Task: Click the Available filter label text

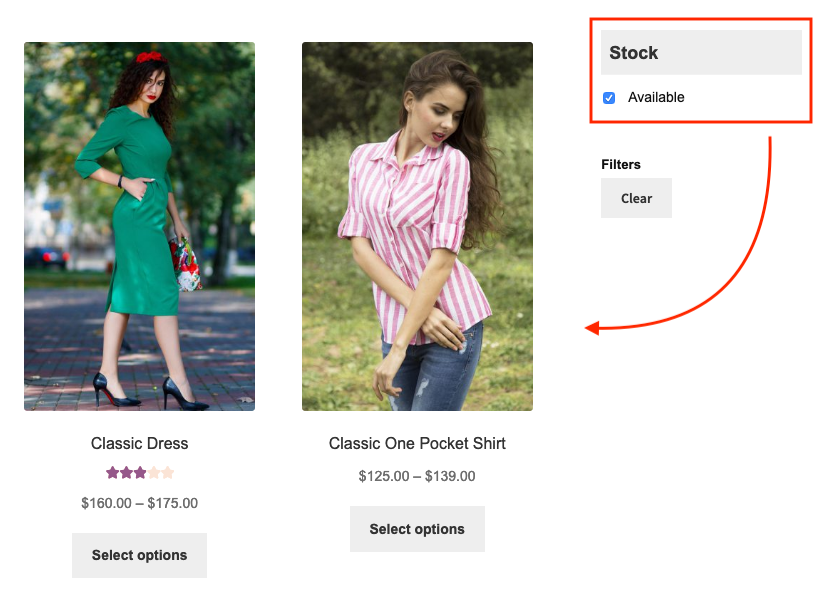Action: [656, 97]
